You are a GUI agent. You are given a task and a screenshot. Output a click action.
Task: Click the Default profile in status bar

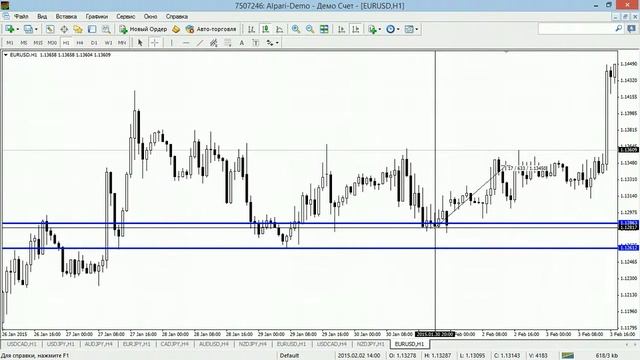pos(289,356)
